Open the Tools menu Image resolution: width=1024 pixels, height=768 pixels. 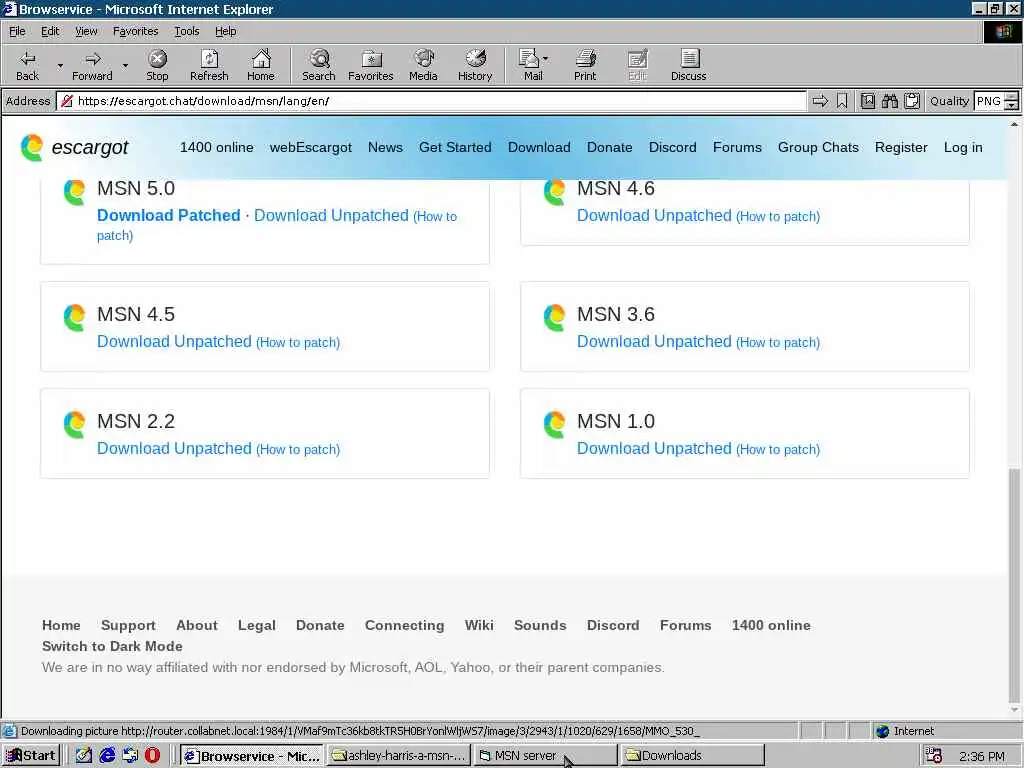pos(186,31)
